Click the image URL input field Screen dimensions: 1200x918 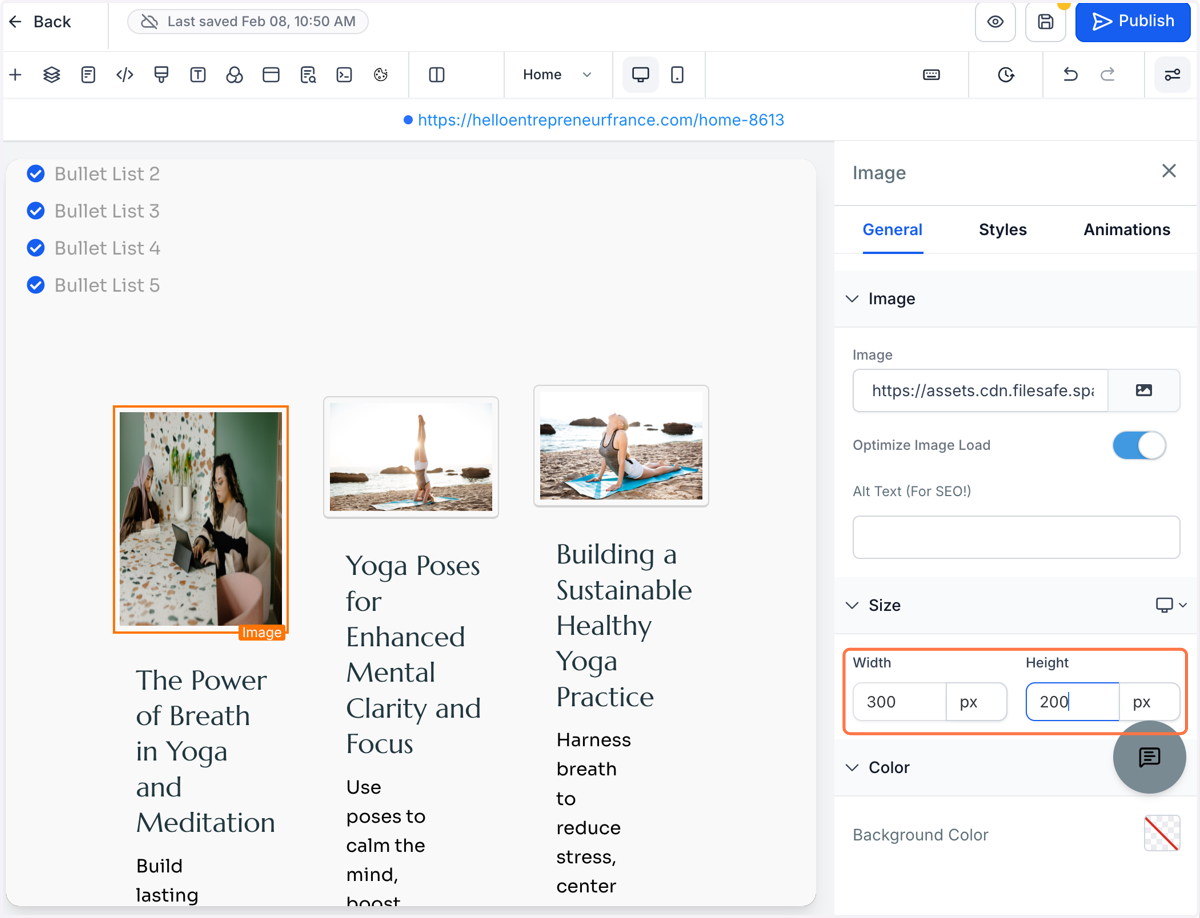point(980,391)
